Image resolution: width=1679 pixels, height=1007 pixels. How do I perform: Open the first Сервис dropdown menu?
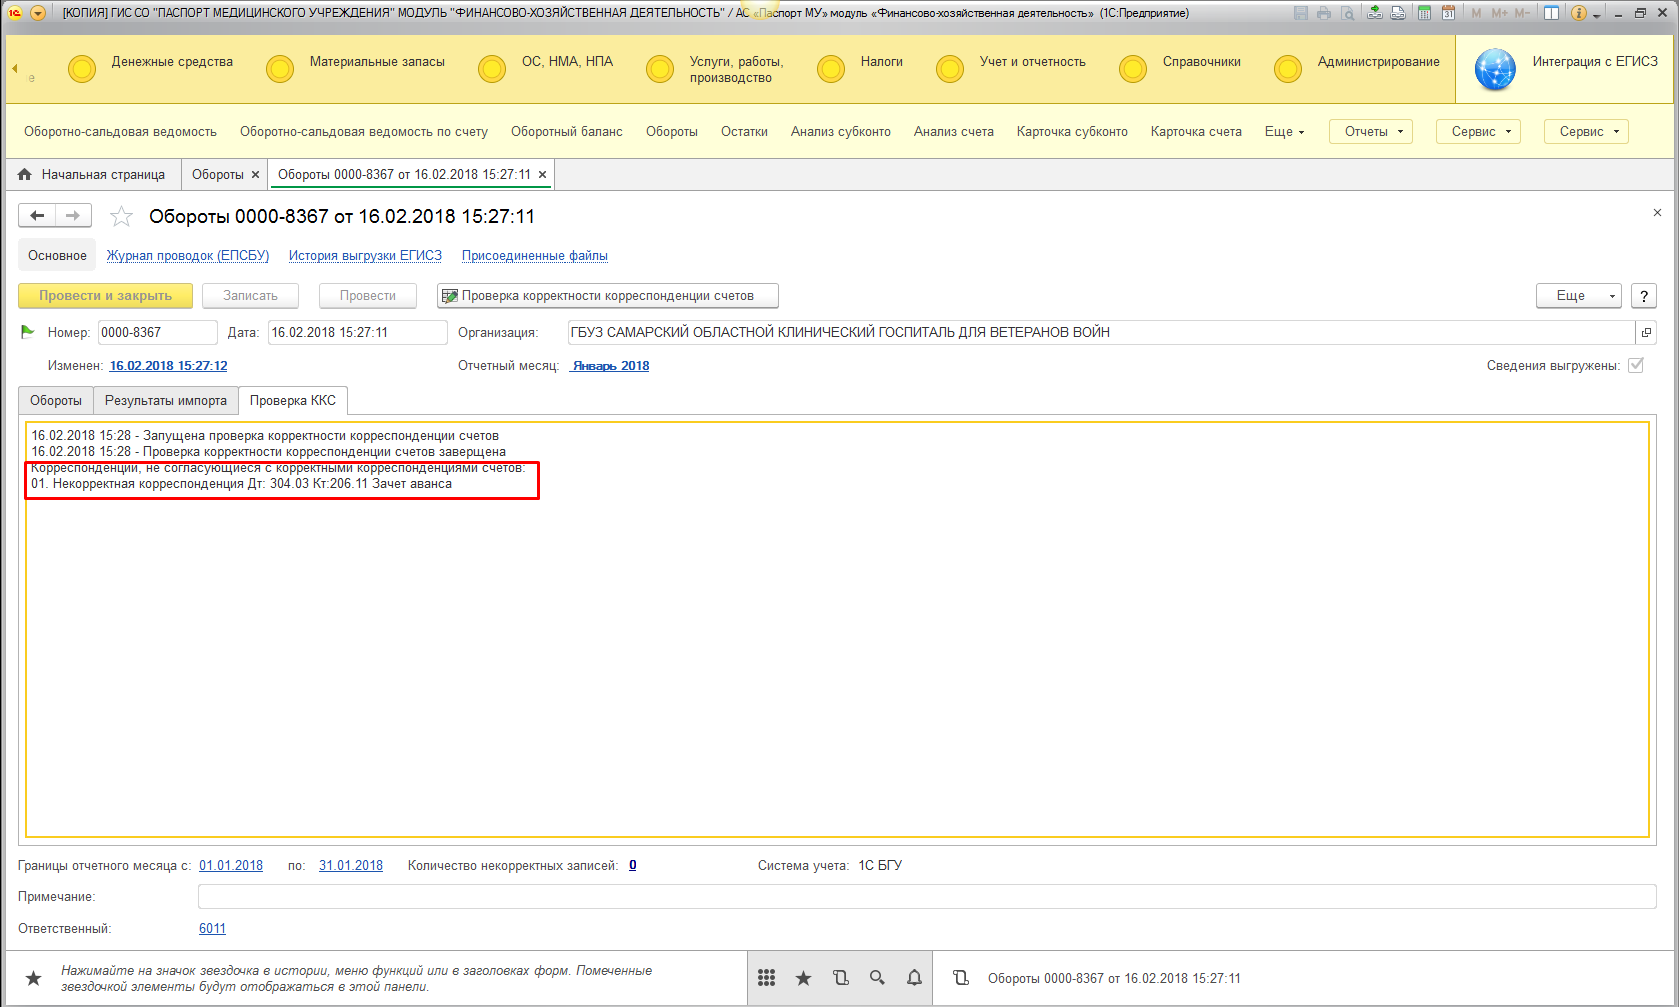click(1478, 132)
